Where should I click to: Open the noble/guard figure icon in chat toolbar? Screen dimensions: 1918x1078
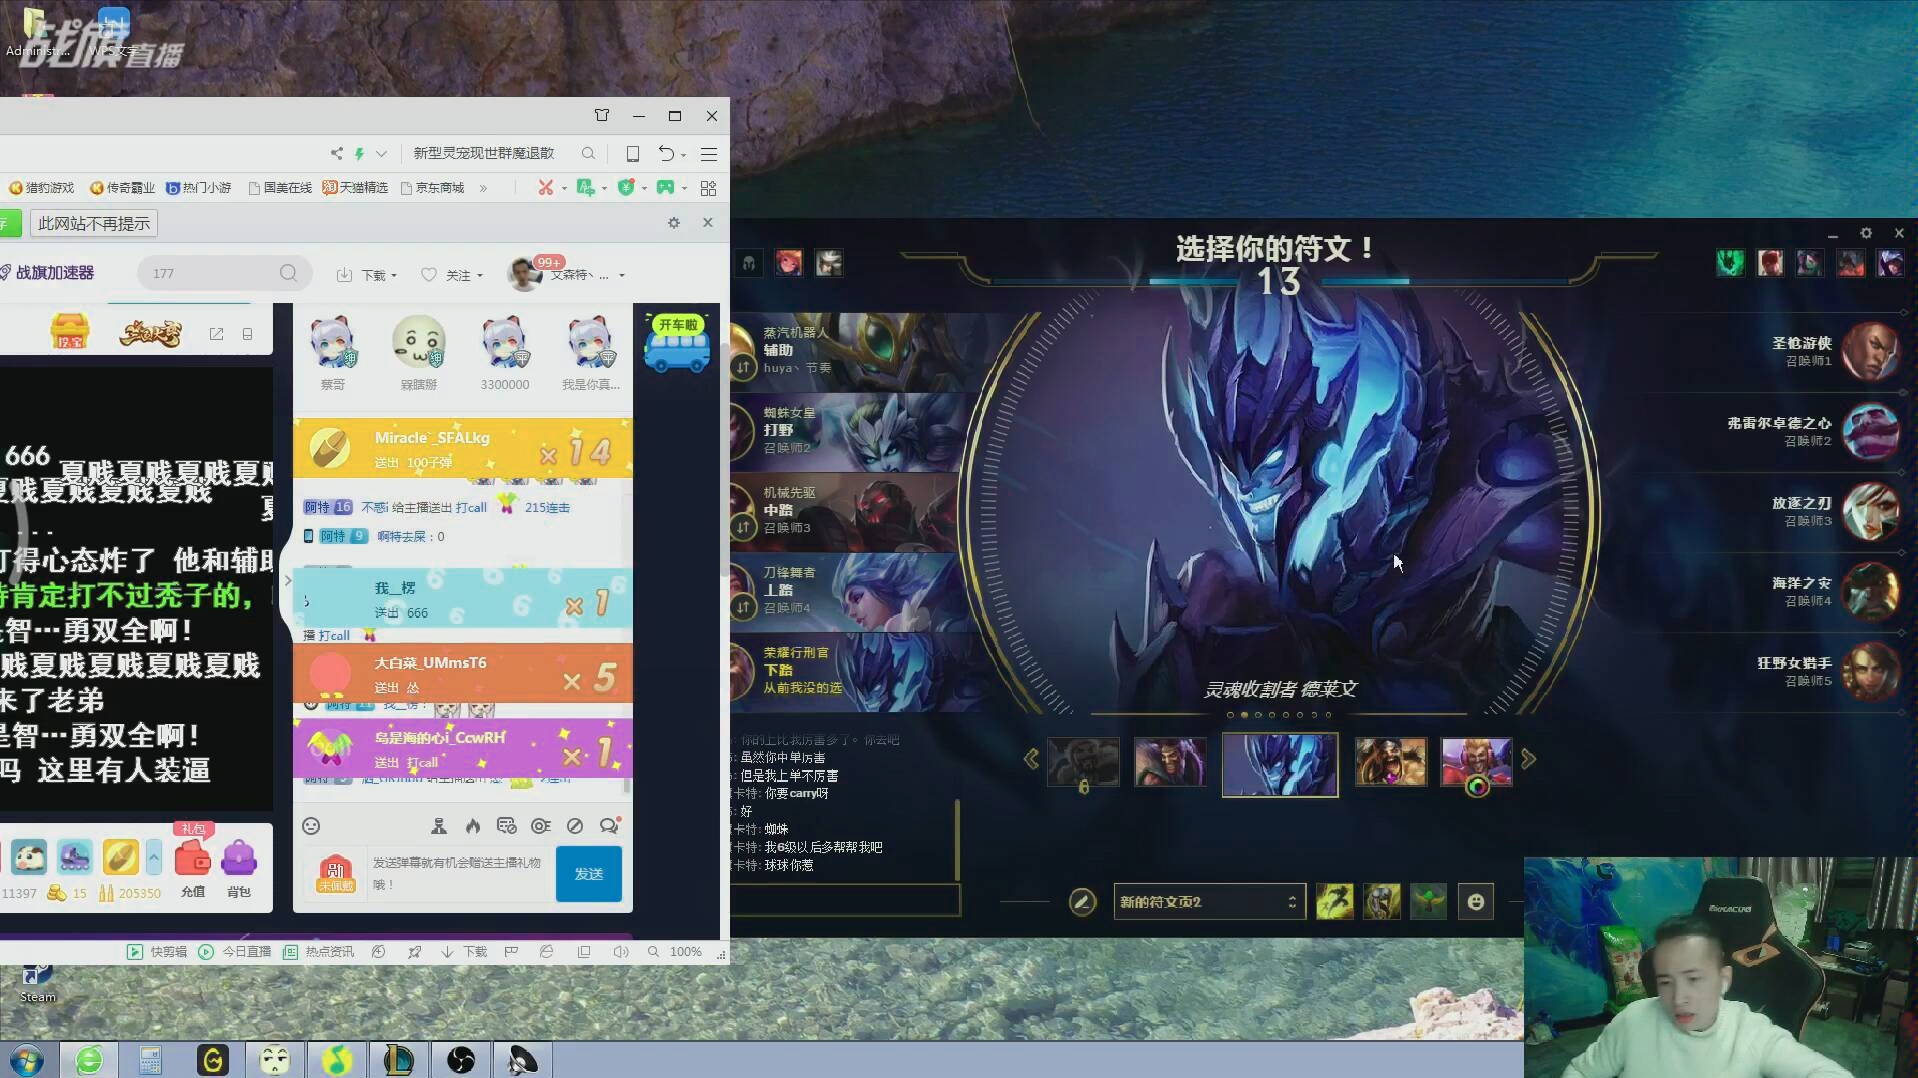tap(438, 826)
